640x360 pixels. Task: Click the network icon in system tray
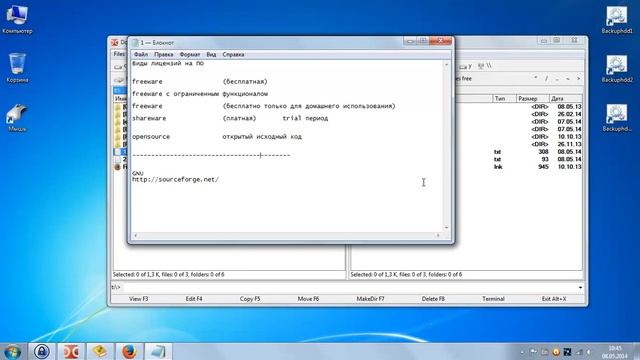pos(578,352)
